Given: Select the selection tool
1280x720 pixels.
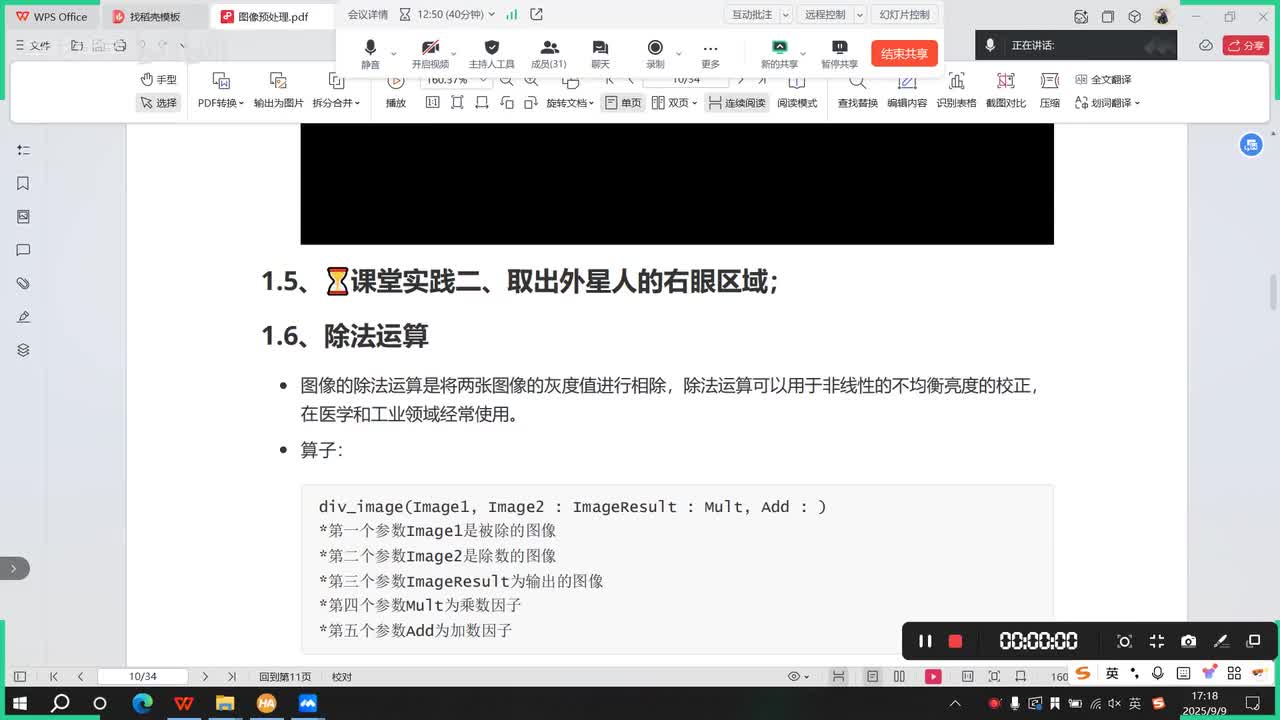Looking at the screenshot, I should pos(159,103).
